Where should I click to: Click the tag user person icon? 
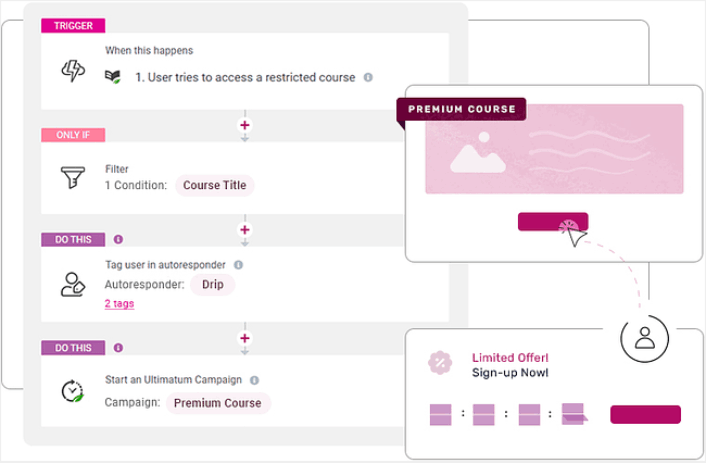tap(74, 284)
